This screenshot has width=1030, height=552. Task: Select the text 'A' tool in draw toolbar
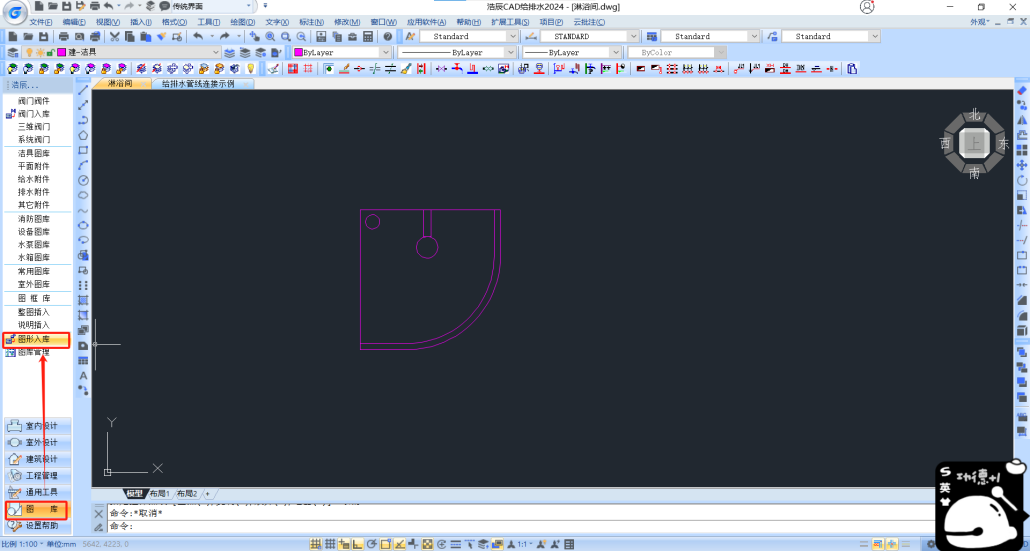tap(83, 375)
